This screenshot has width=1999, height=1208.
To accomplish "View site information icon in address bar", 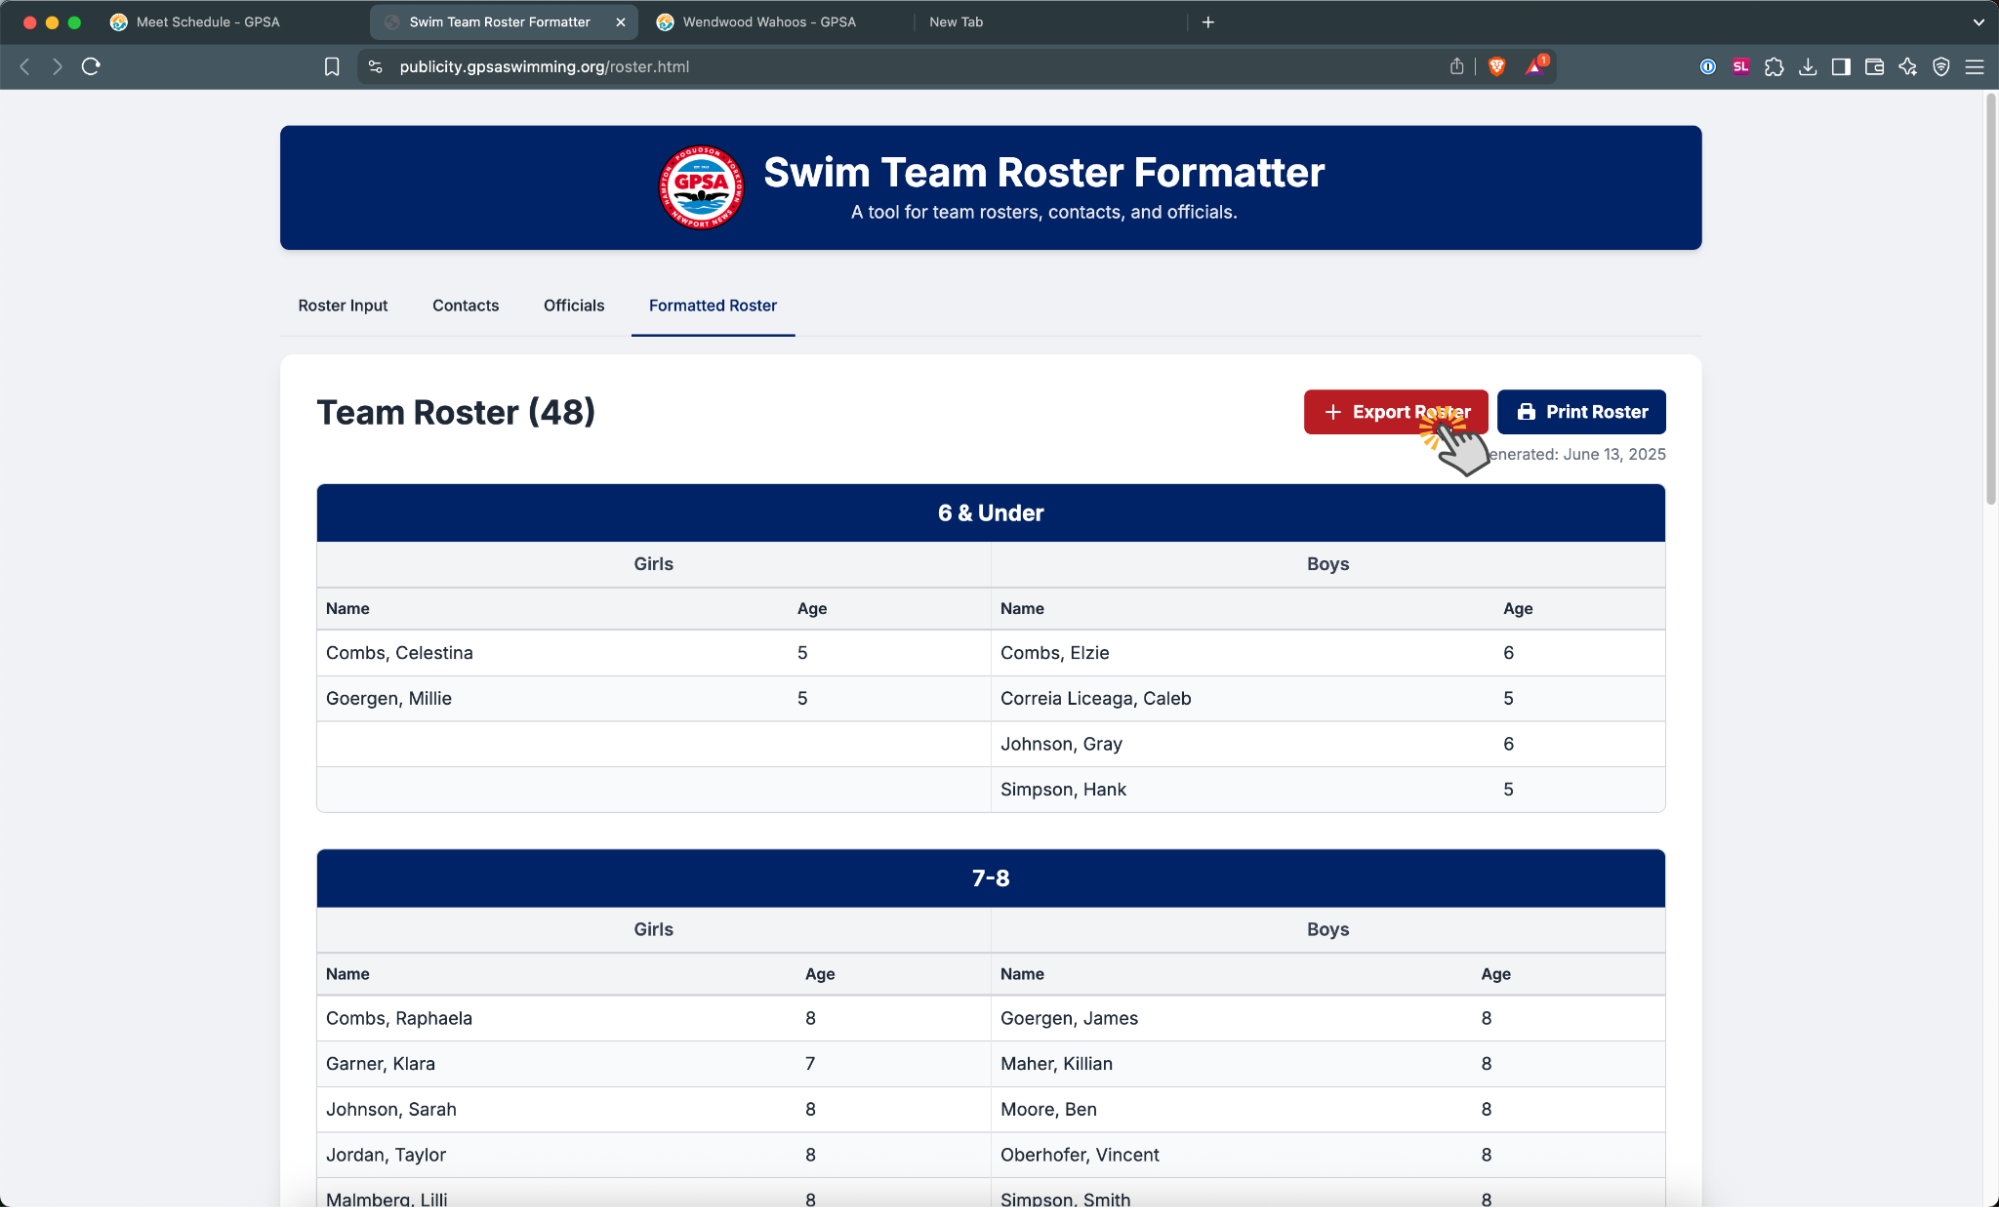I will (376, 66).
